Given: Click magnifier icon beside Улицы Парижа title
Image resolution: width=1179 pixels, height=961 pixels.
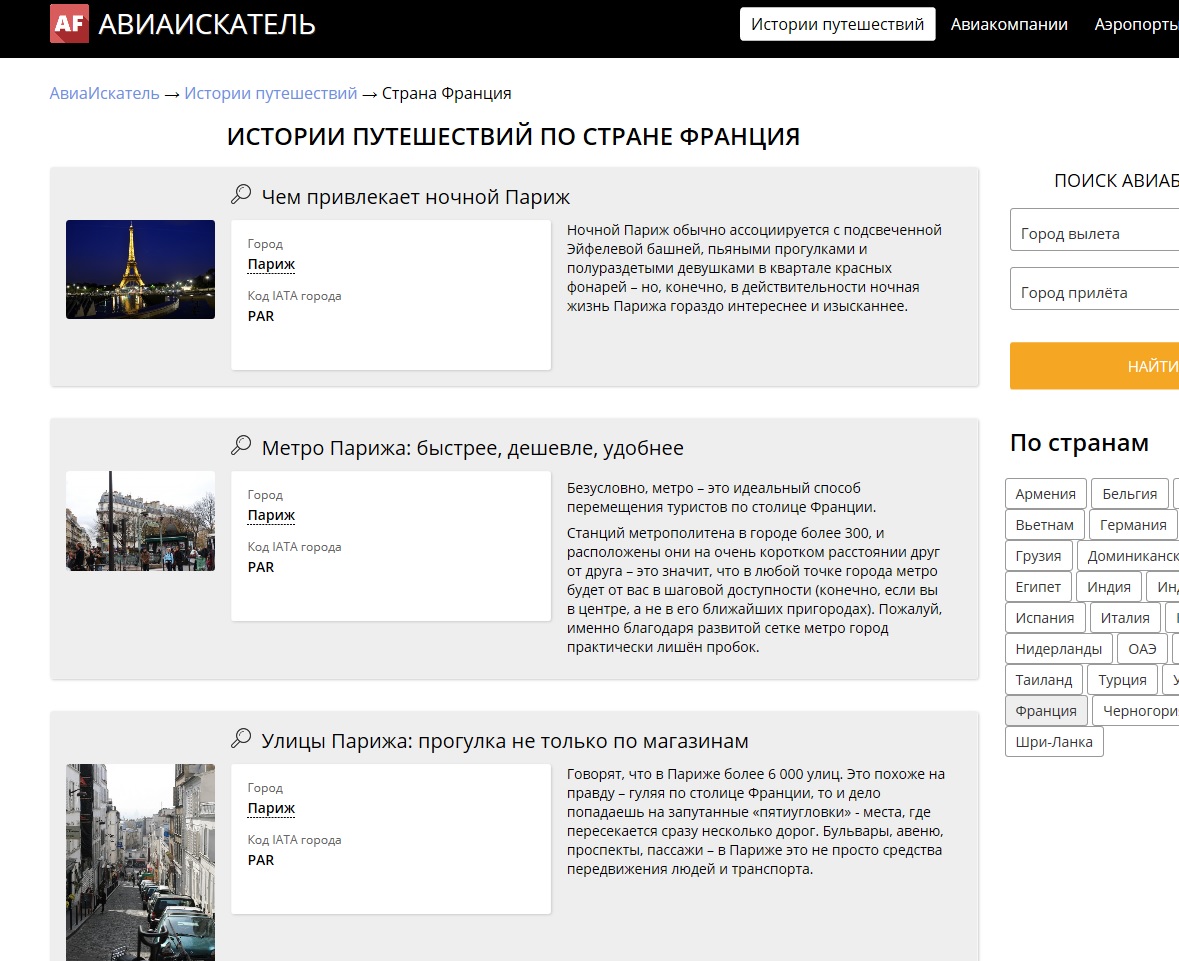Looking at the screenshot, I should click(241, 738).
